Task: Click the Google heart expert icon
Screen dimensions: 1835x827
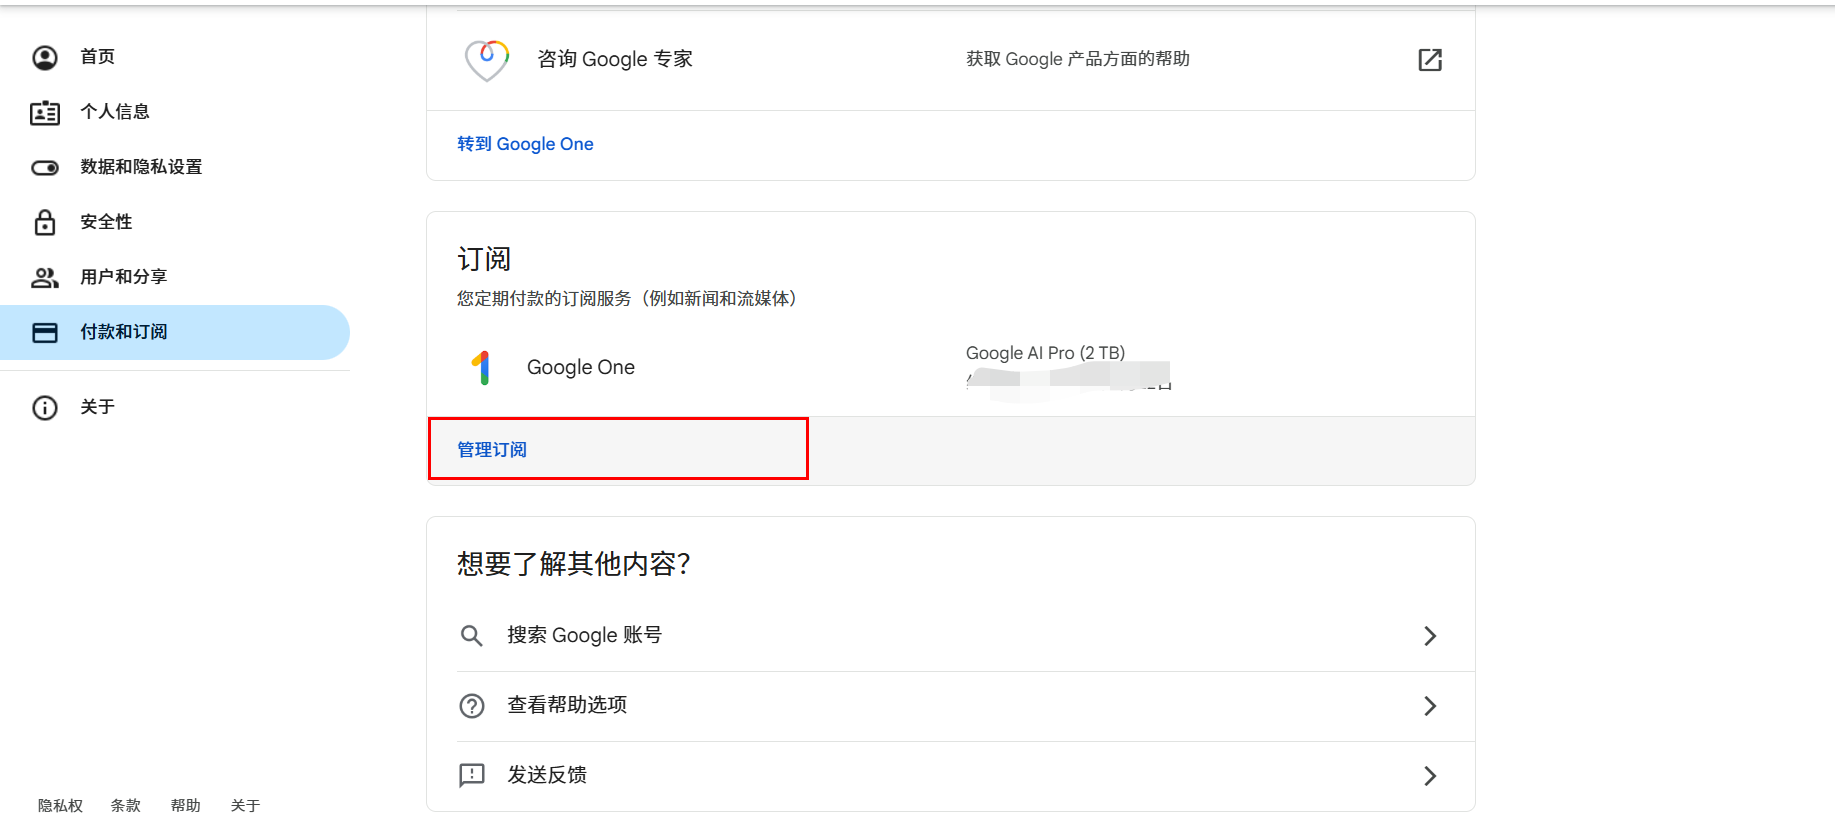Action: coord(487,60)
